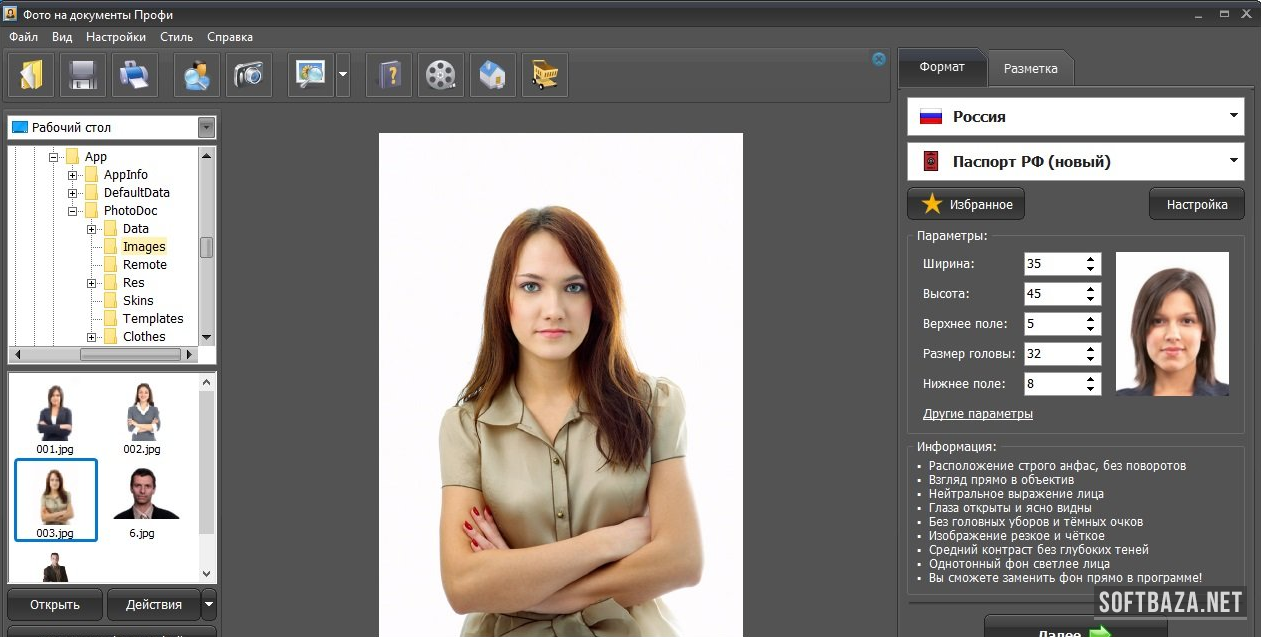This screenshot has width=1261, height=637.
Task: Save the photo using the floppy disk icon
Action: 83,75
